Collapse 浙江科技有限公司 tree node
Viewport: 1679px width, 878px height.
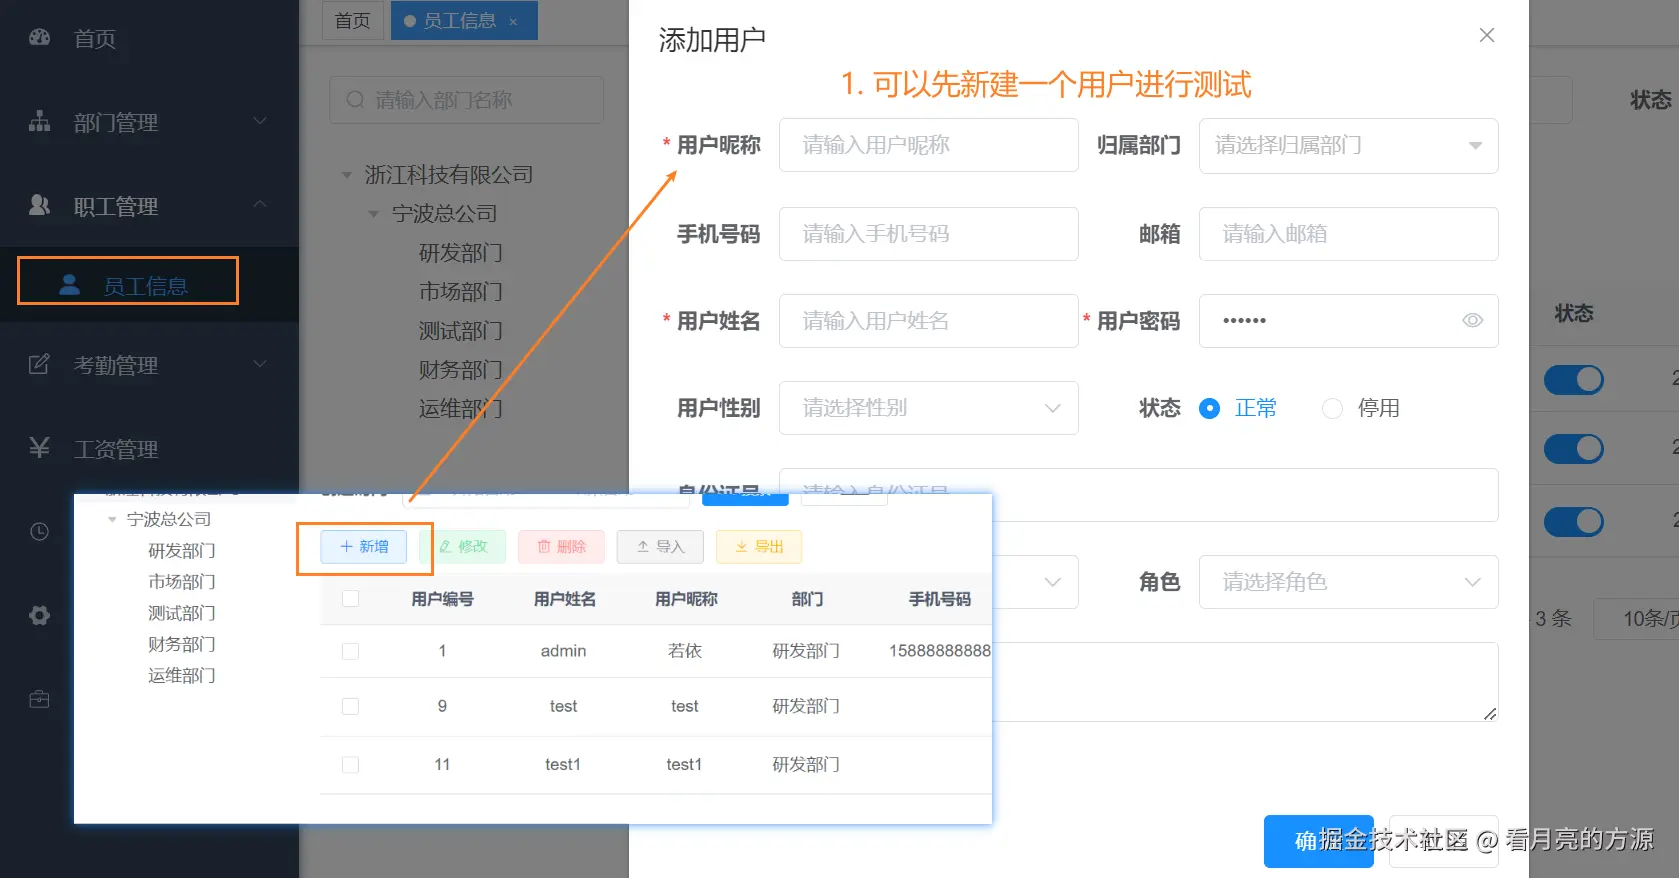tap(347, 175)
